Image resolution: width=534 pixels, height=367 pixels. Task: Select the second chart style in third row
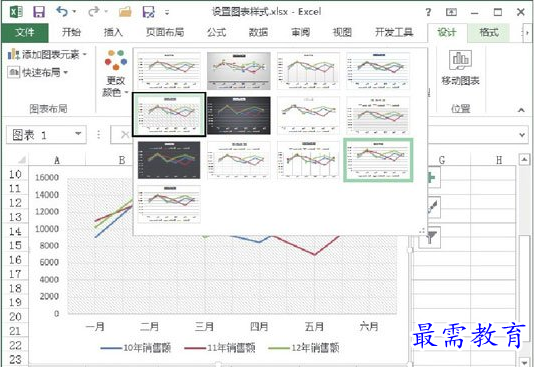pos(239,160)
